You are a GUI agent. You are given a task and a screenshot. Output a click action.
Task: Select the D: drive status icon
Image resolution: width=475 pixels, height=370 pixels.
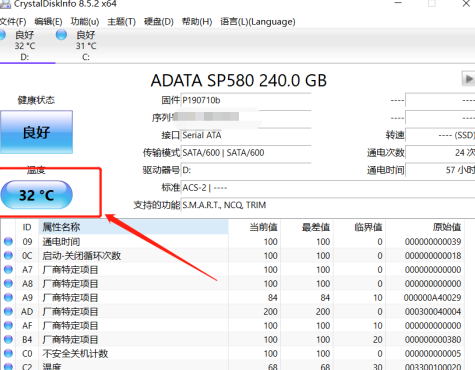tap(2, 35)
